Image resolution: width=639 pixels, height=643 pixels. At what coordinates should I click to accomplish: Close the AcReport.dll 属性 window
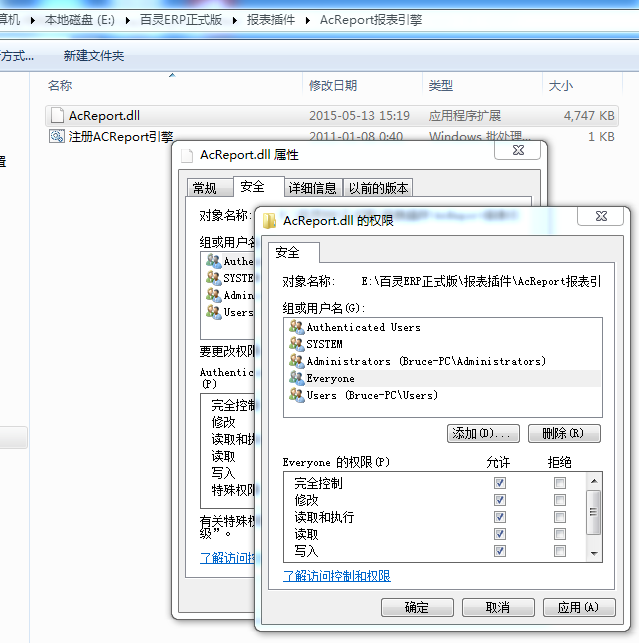coord(518,150)
